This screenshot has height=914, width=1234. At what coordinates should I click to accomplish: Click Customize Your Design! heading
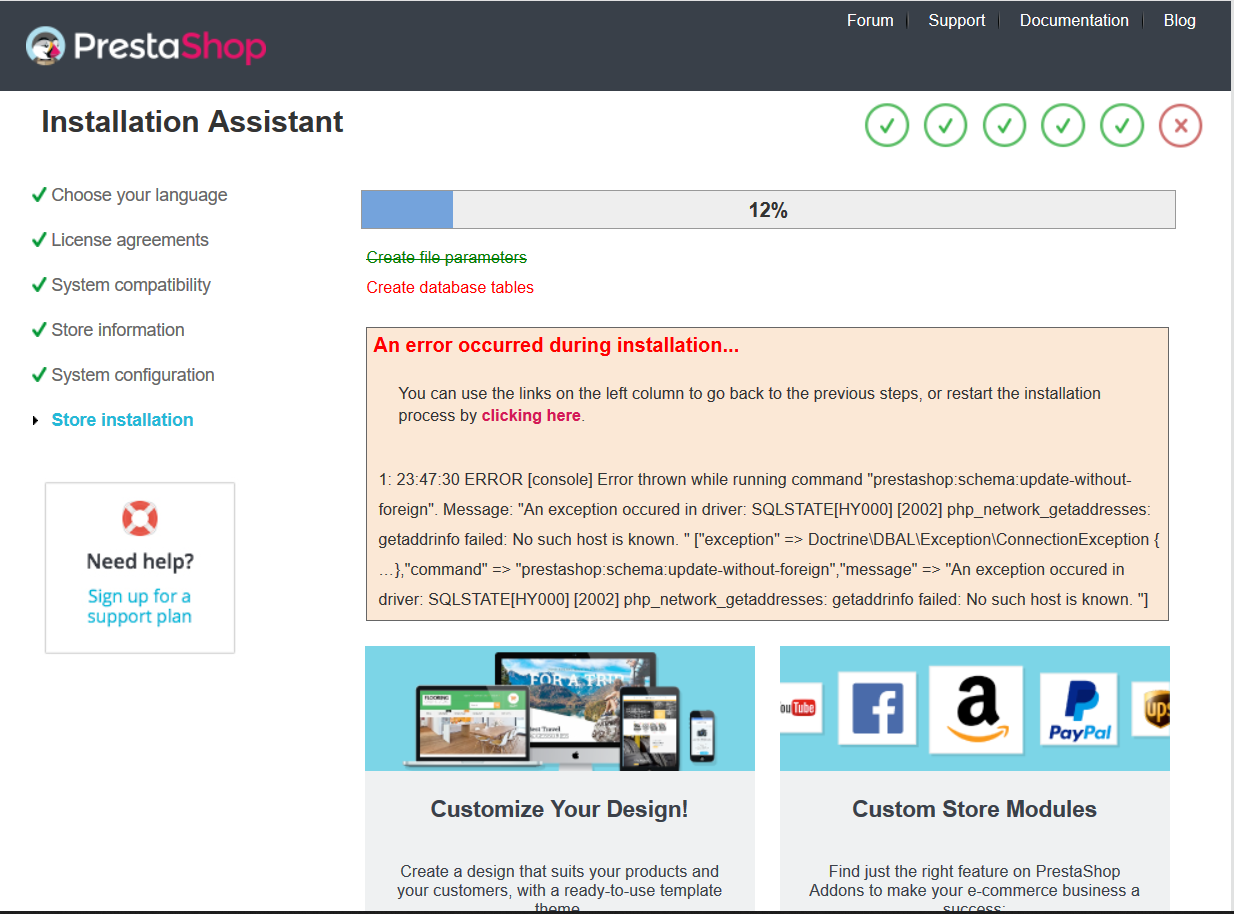point(560,809)
